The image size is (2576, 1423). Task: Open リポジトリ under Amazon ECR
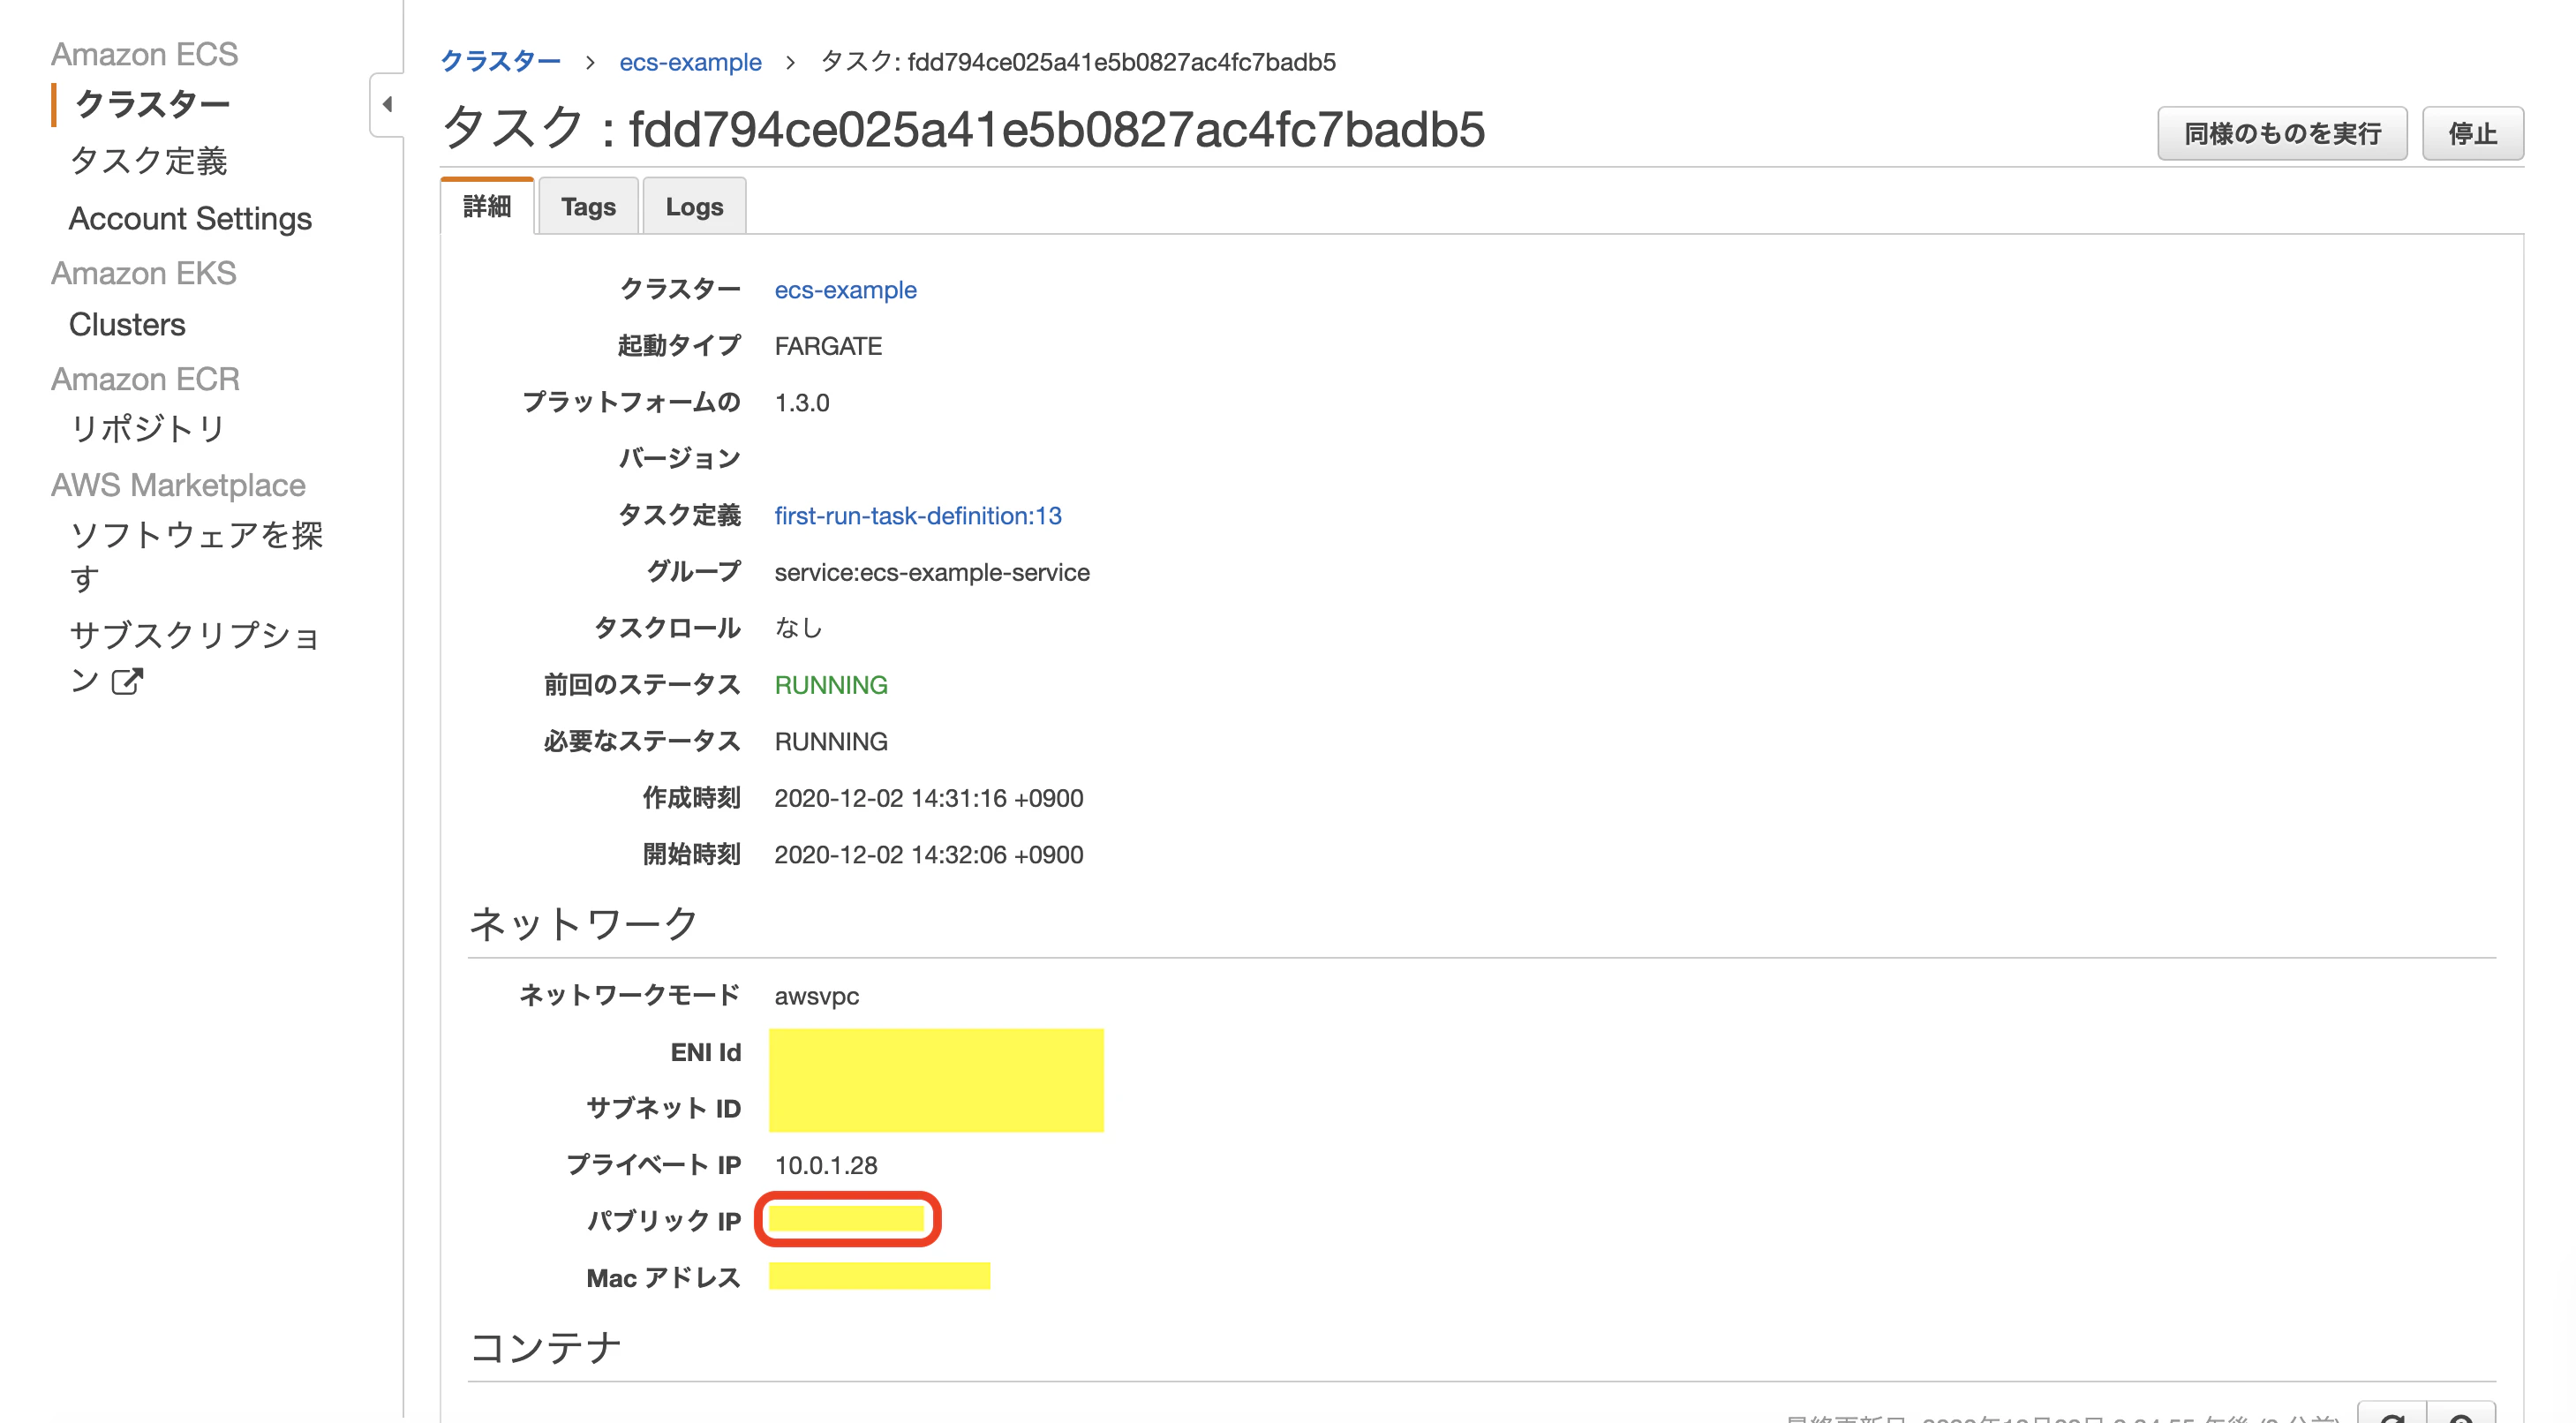[x=148, y=428]
